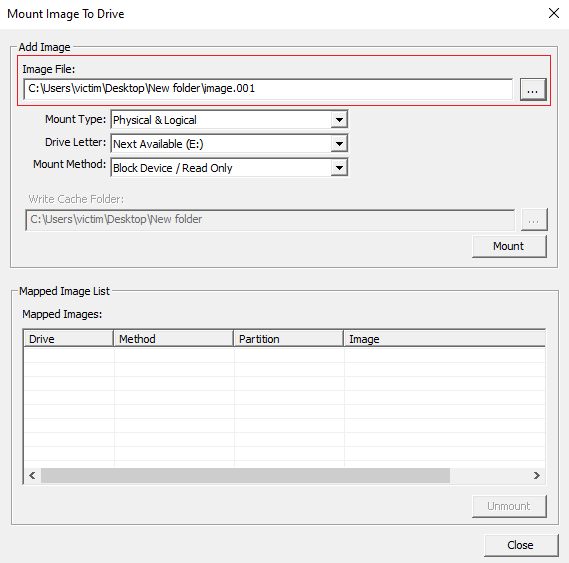Click the Unmount button
569x563 pixels.
pyautogui.click(x=509, y=506)
